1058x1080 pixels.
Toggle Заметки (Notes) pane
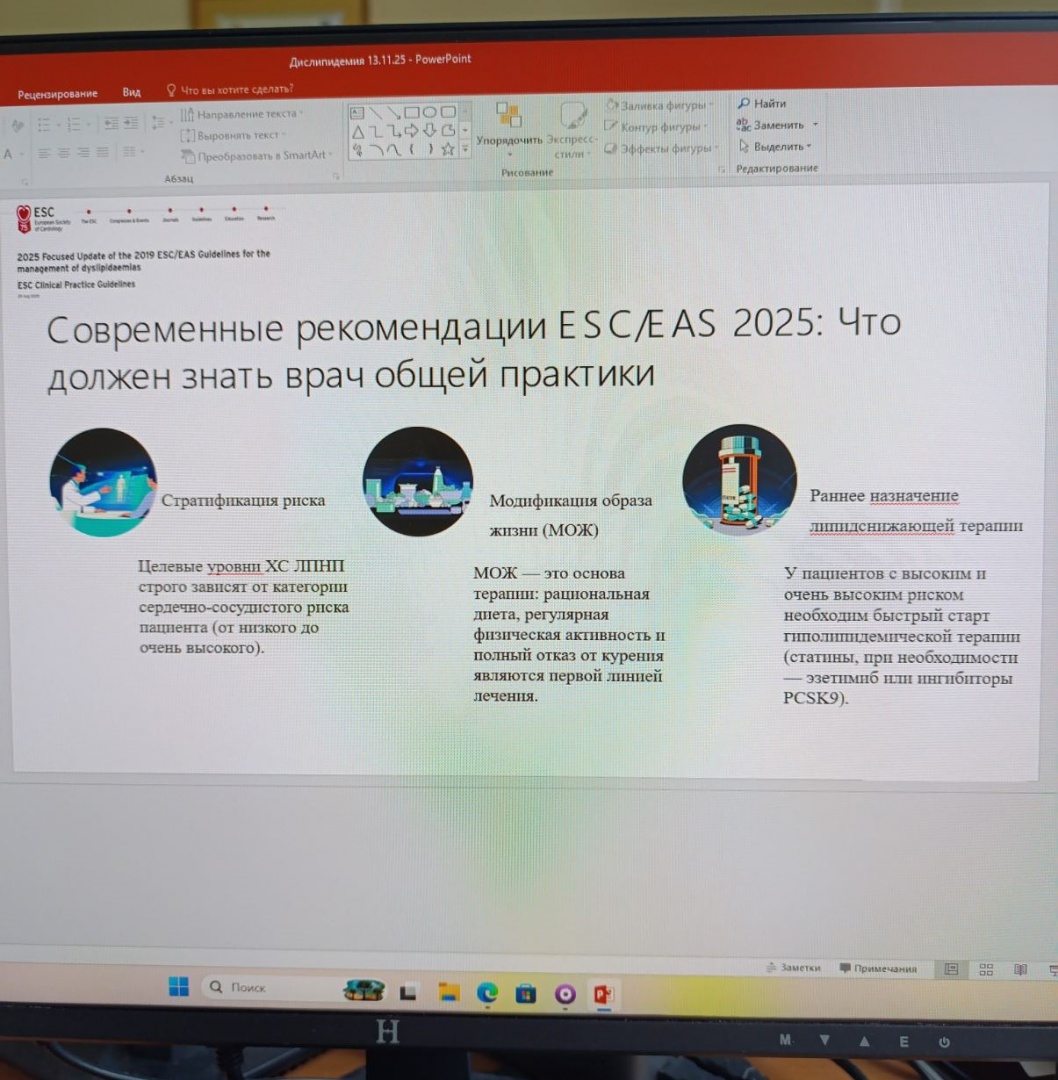793,968
